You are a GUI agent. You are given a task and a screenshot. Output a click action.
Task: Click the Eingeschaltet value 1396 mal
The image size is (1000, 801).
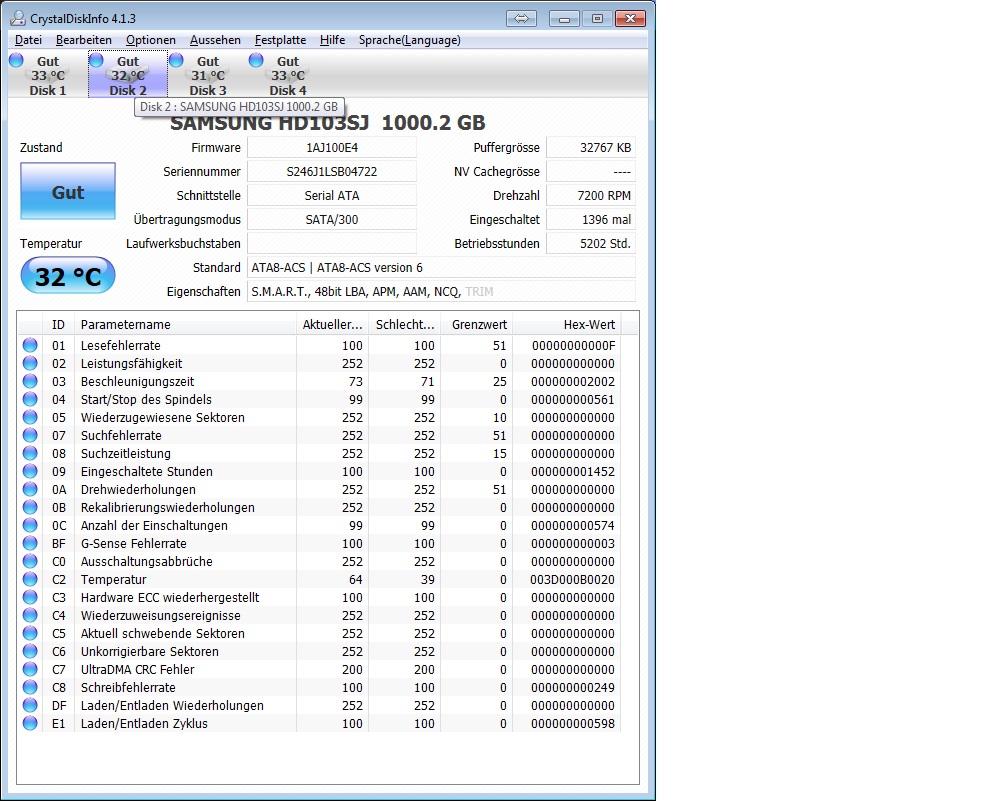coord(591,219)
